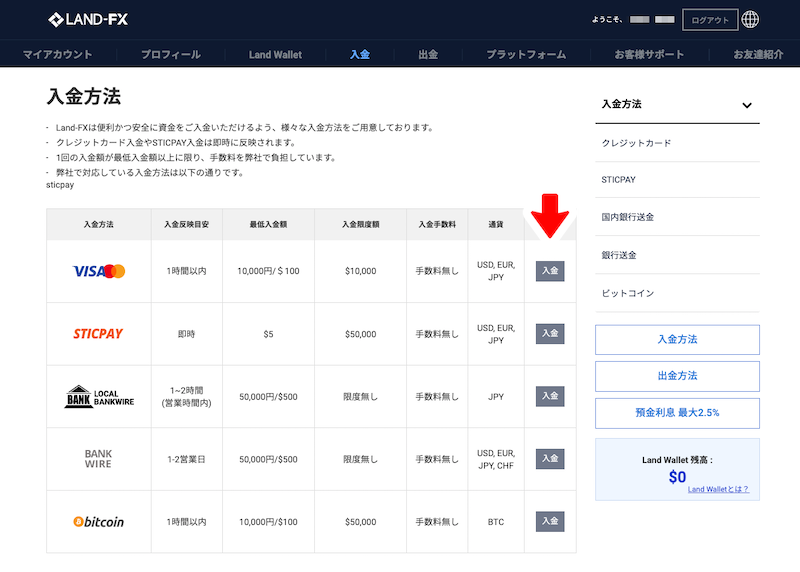Open the Land Wallet menu
Image resolution: width=800 pixels, height=572 pixels.
(x=275, y=55)
